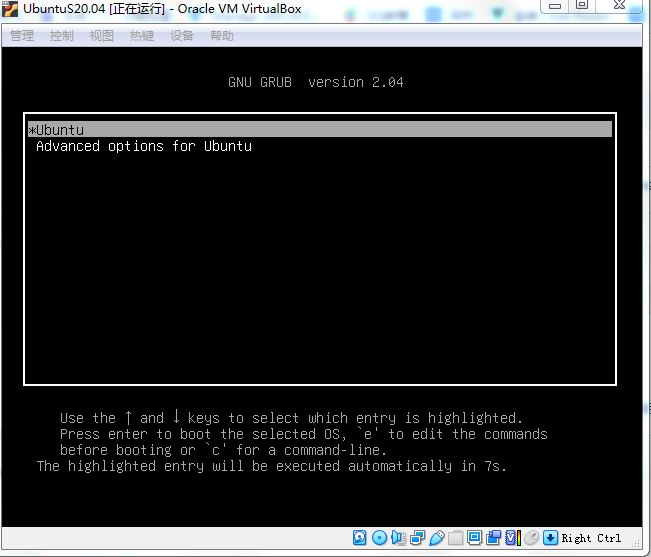Open the 帮助 menu

click(222, 36)
